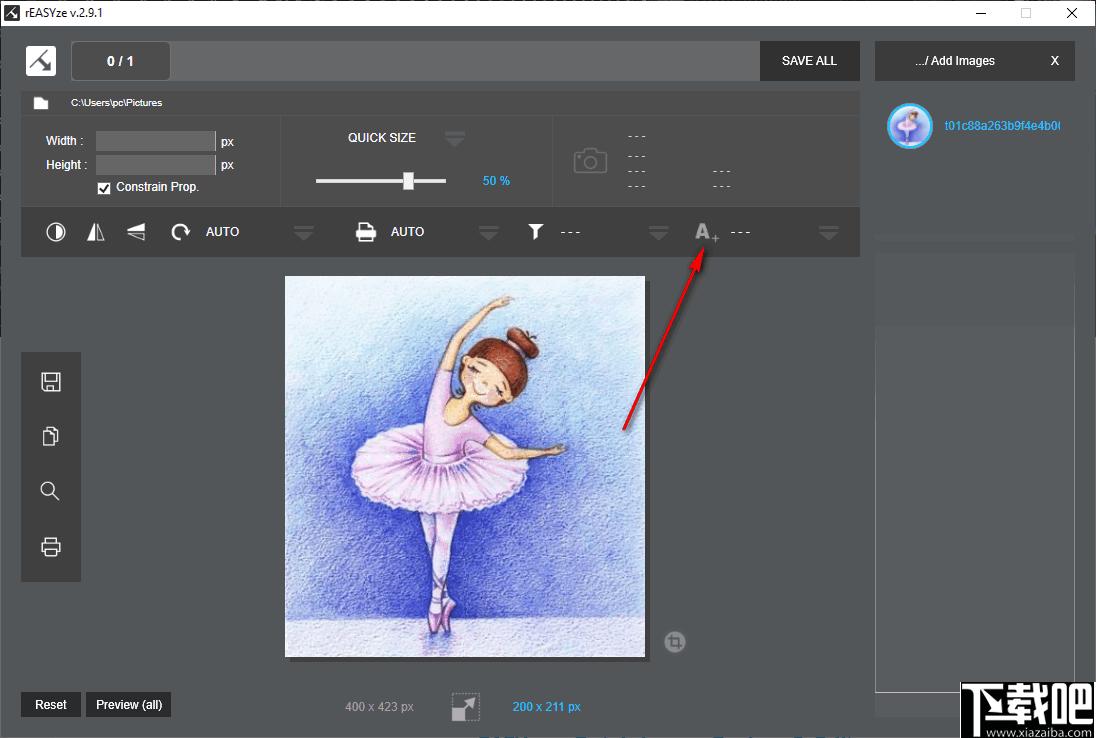Click the Height input field

tap(155, 165)
